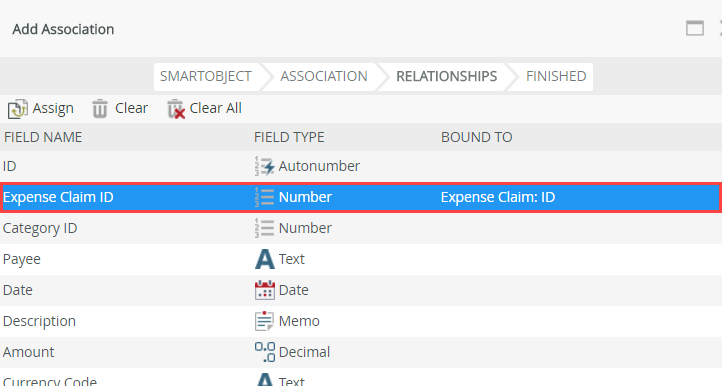The height and width of the screenshot is (386, 722).
Task: Open the RELATIONSHIPS wizard step
Action: pyautogui.click(x=447, y=76)
